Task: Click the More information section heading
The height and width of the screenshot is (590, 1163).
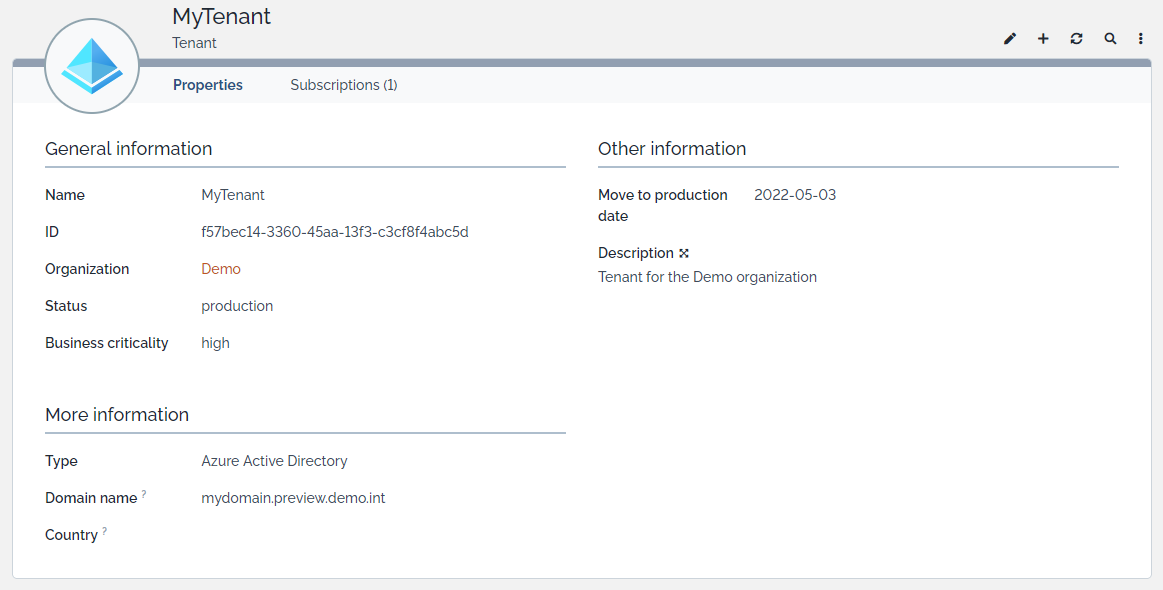Action: (117, 415)
